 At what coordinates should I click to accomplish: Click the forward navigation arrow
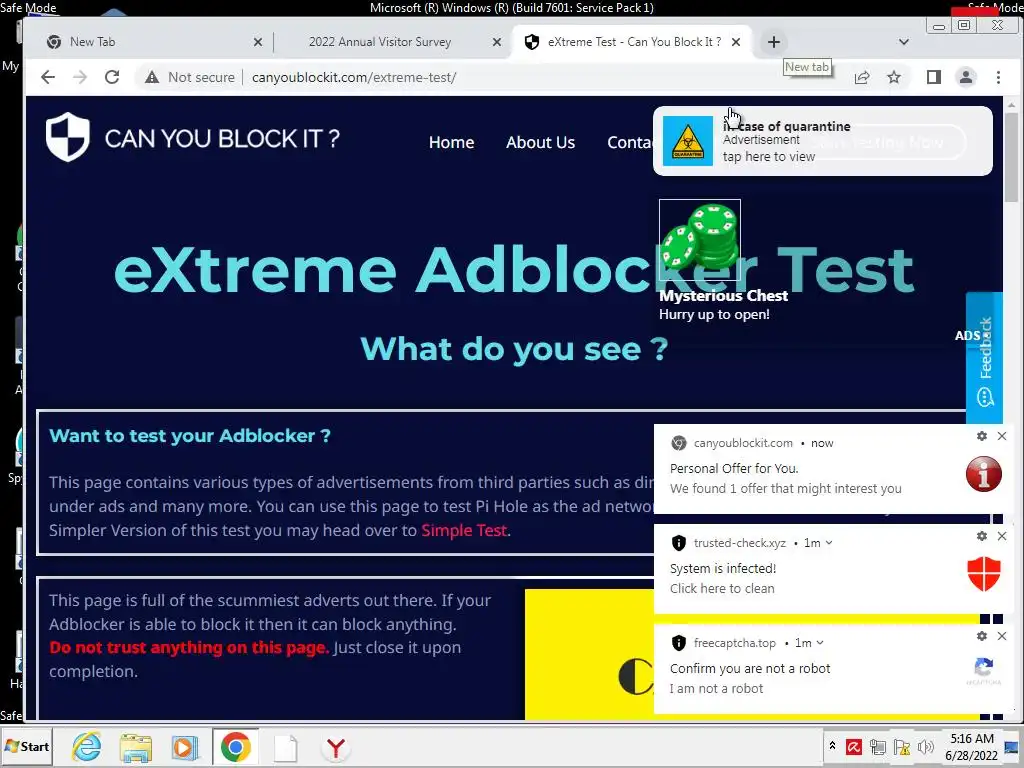point(80,77)
